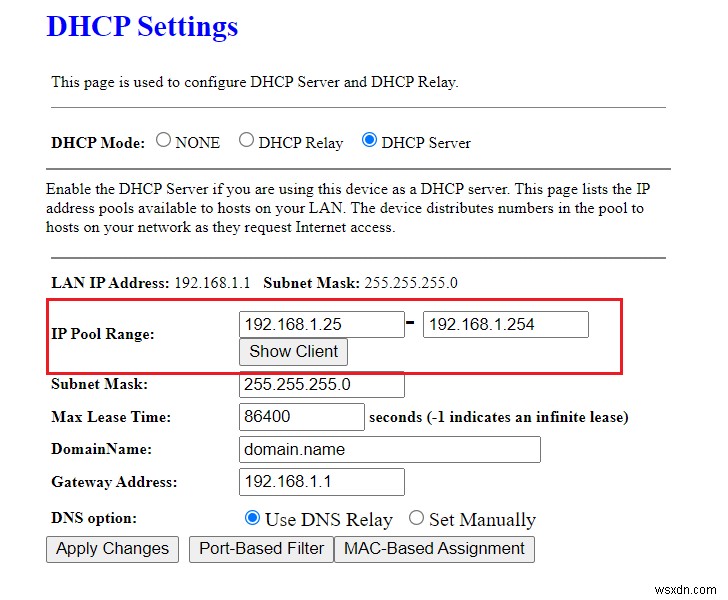Select the NONE DHCP mode radio button
This screenshot has height=600, width=728.
pos(163,140)
